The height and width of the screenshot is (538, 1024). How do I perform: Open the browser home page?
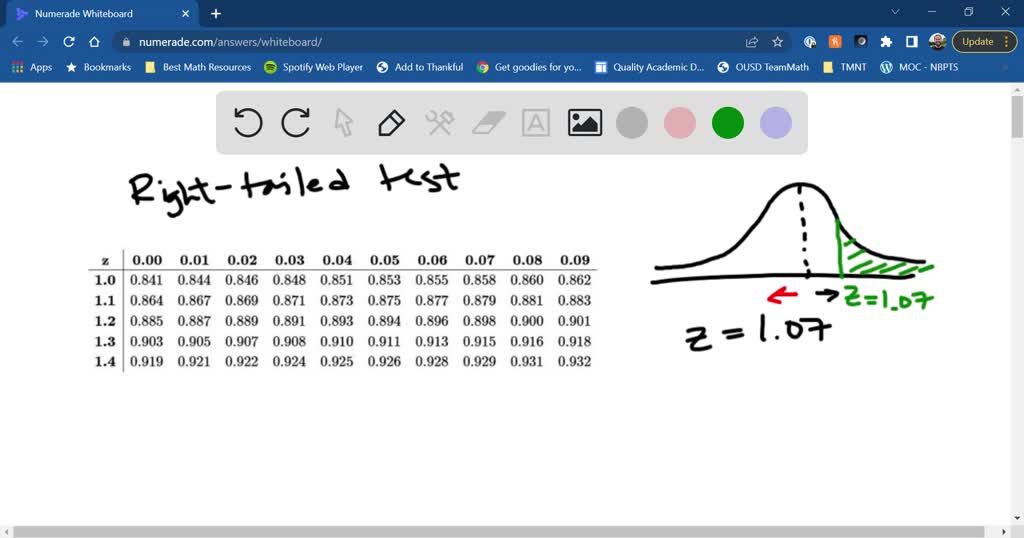coord(94,42)
